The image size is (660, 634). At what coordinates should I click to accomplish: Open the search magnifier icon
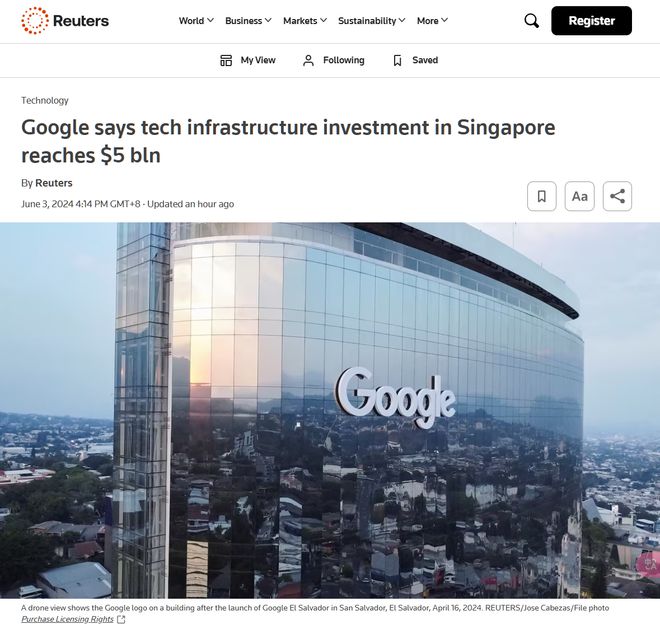[532, 21]
